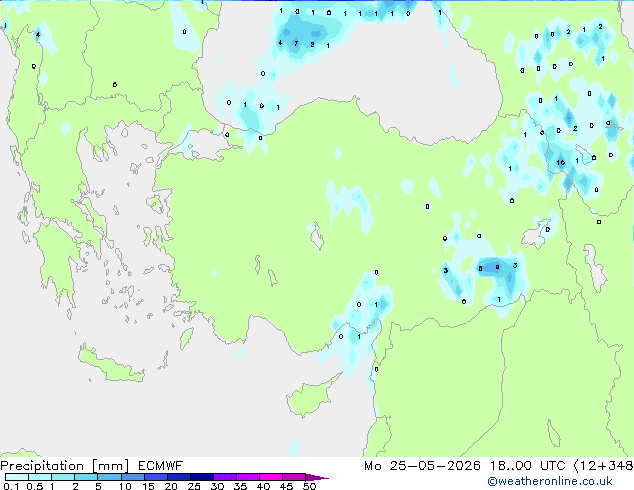Screen dimensions: 634x490
Task: Select the 35–40 mm violet legend swatch
Action: click(x=247, y=477)
